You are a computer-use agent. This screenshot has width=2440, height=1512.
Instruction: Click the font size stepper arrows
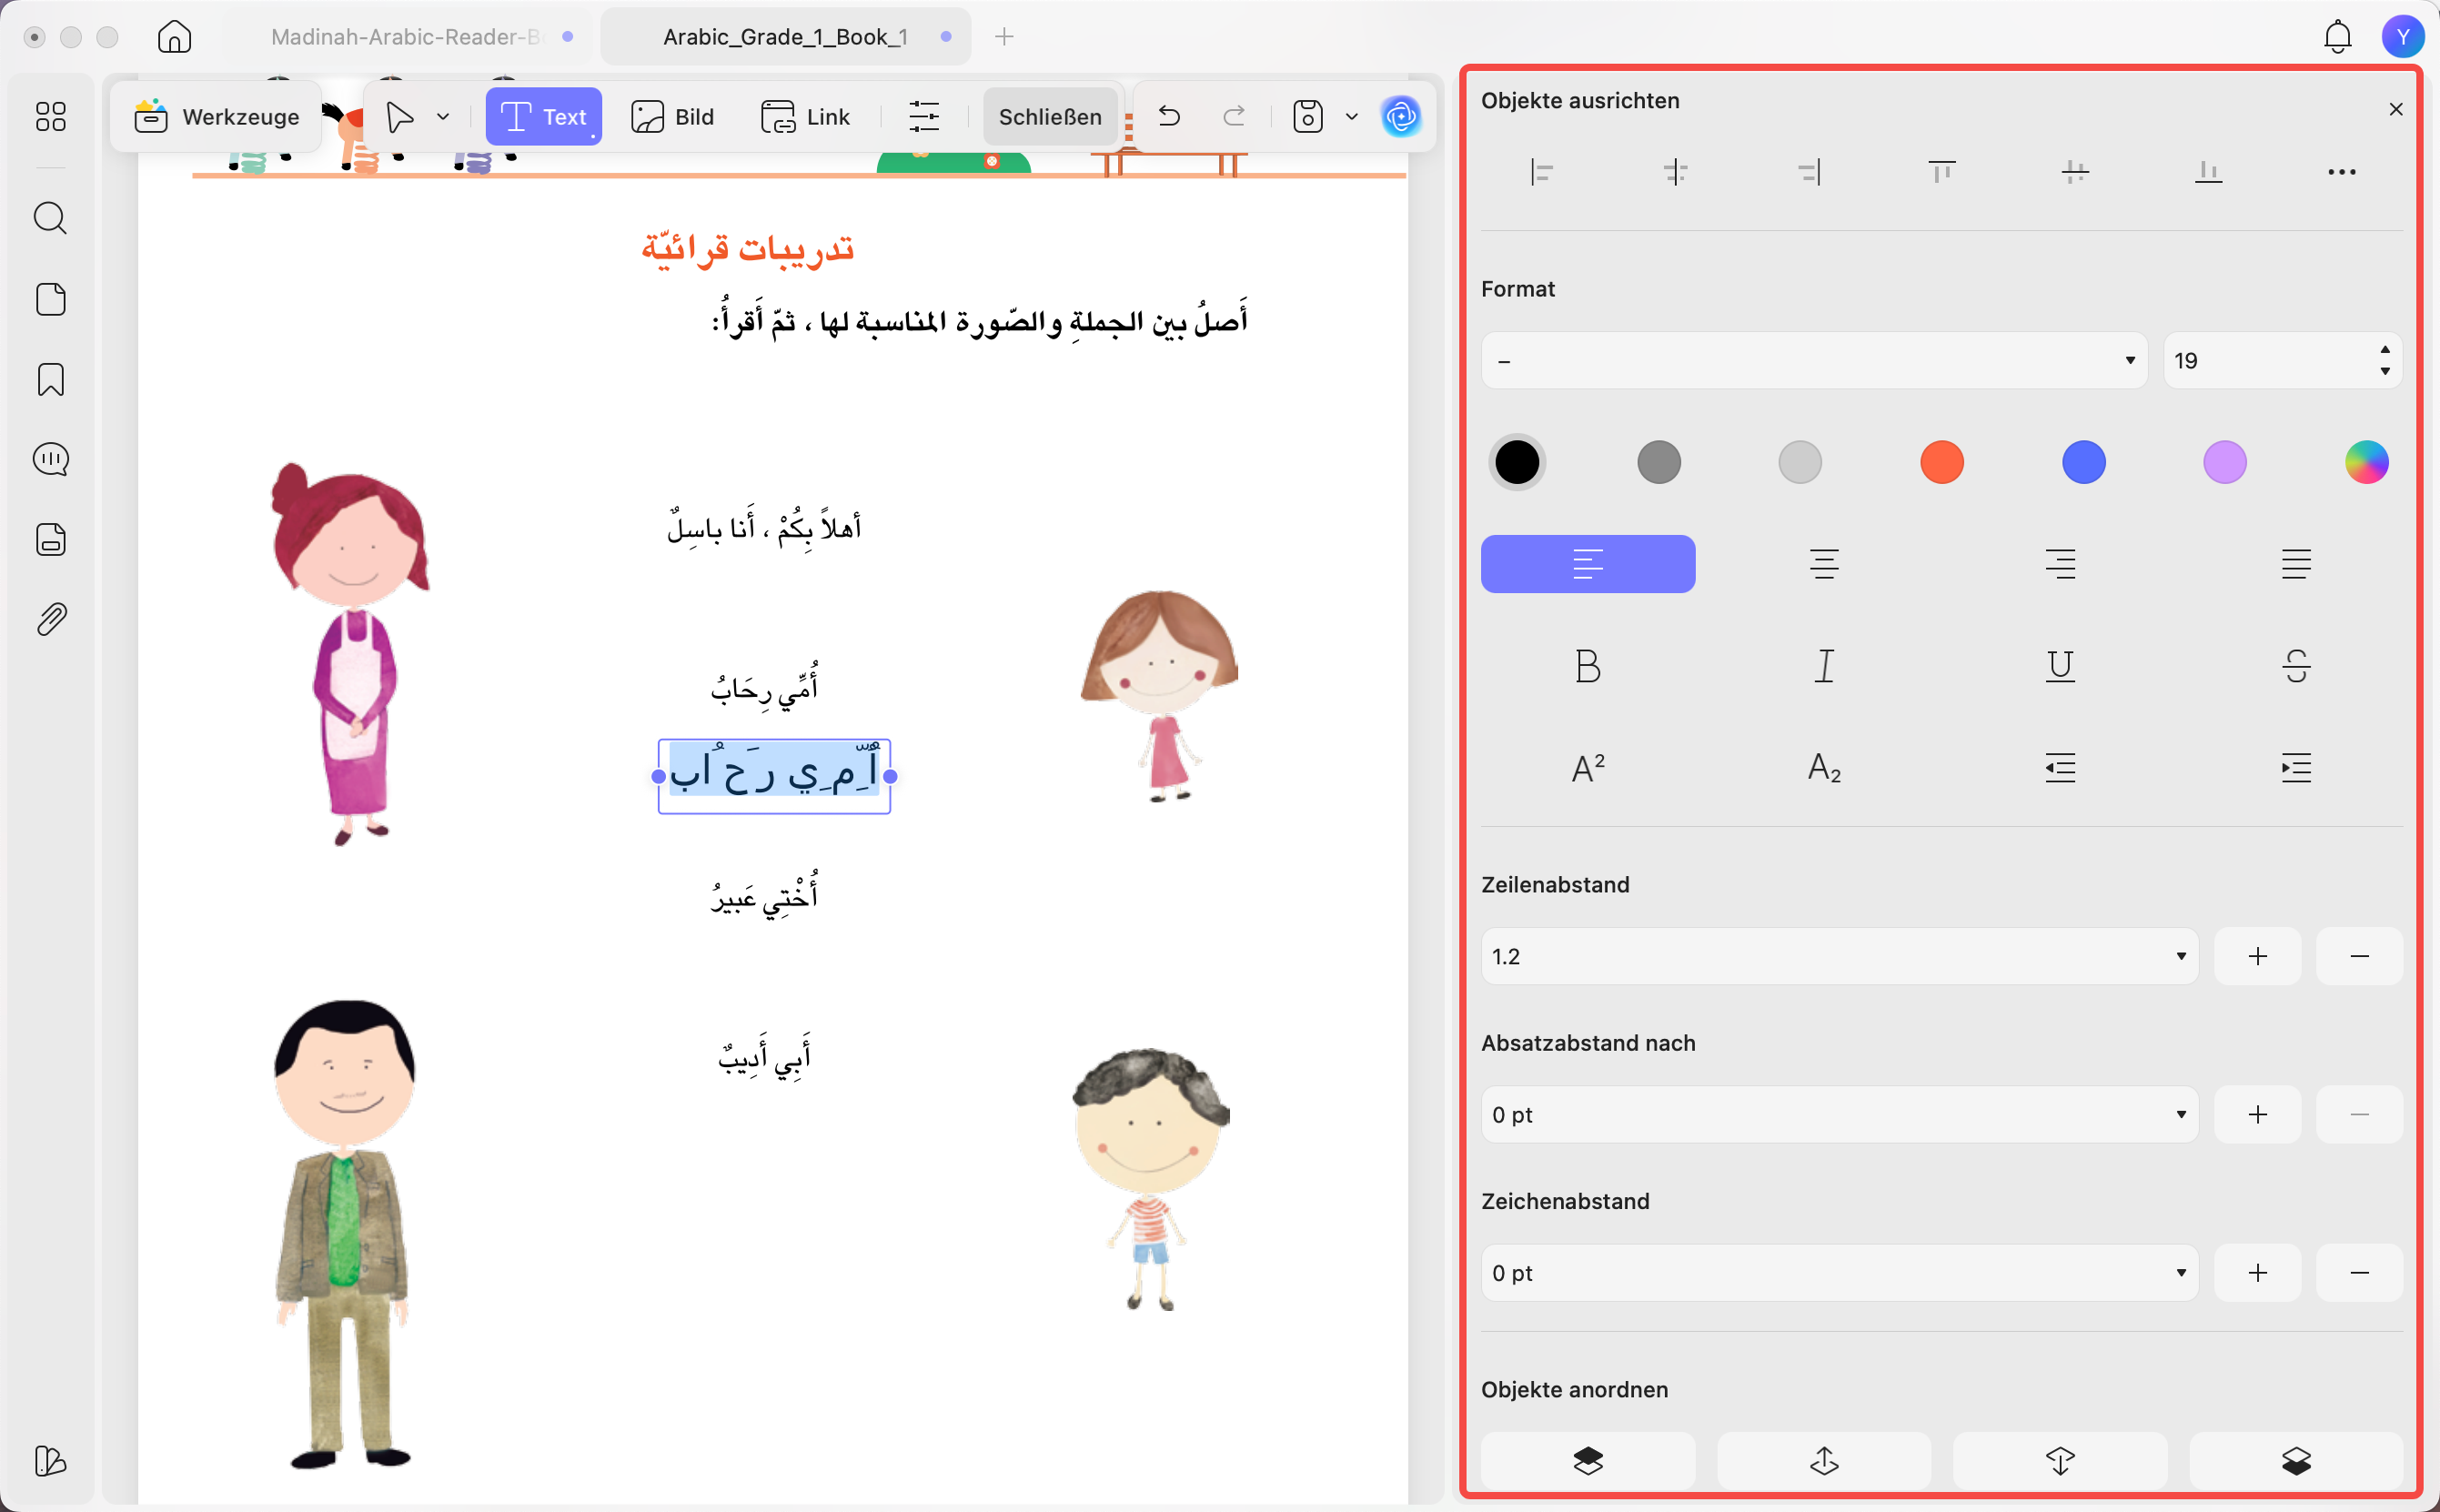pyautogui.click(x=2385, y=360)
